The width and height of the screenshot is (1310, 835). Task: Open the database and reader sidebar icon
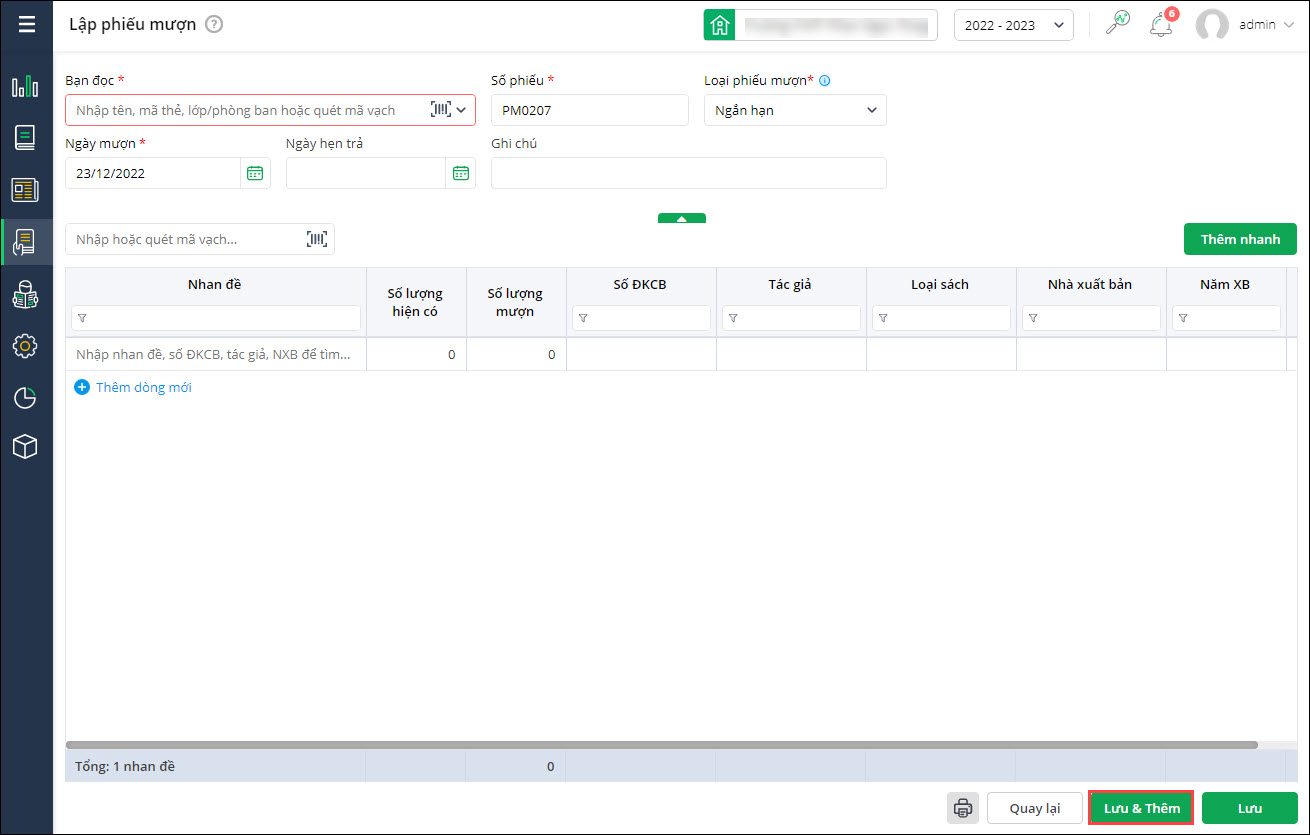25,294
